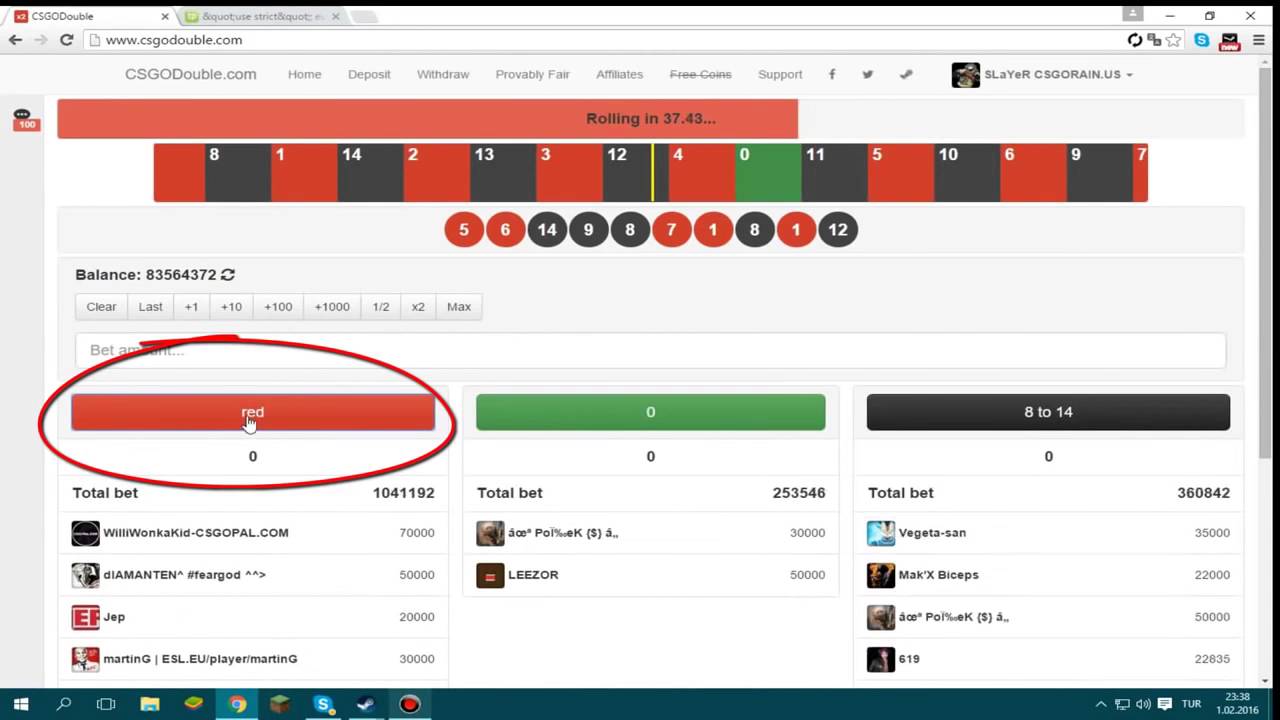Click the Clear bet button
The width and height of the screenshot is (1280, 720).
[x=101, y=307]
